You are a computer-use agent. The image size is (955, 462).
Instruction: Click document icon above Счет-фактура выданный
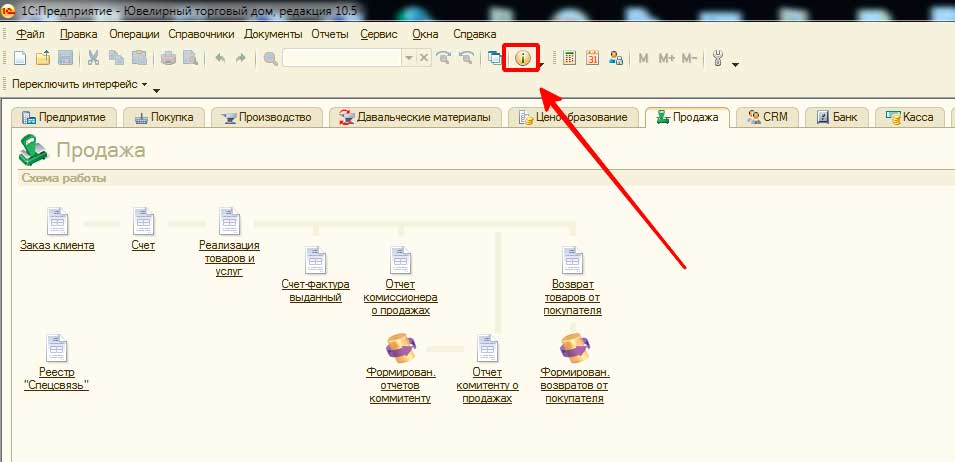pyautogui.click(x=315, y=260)
